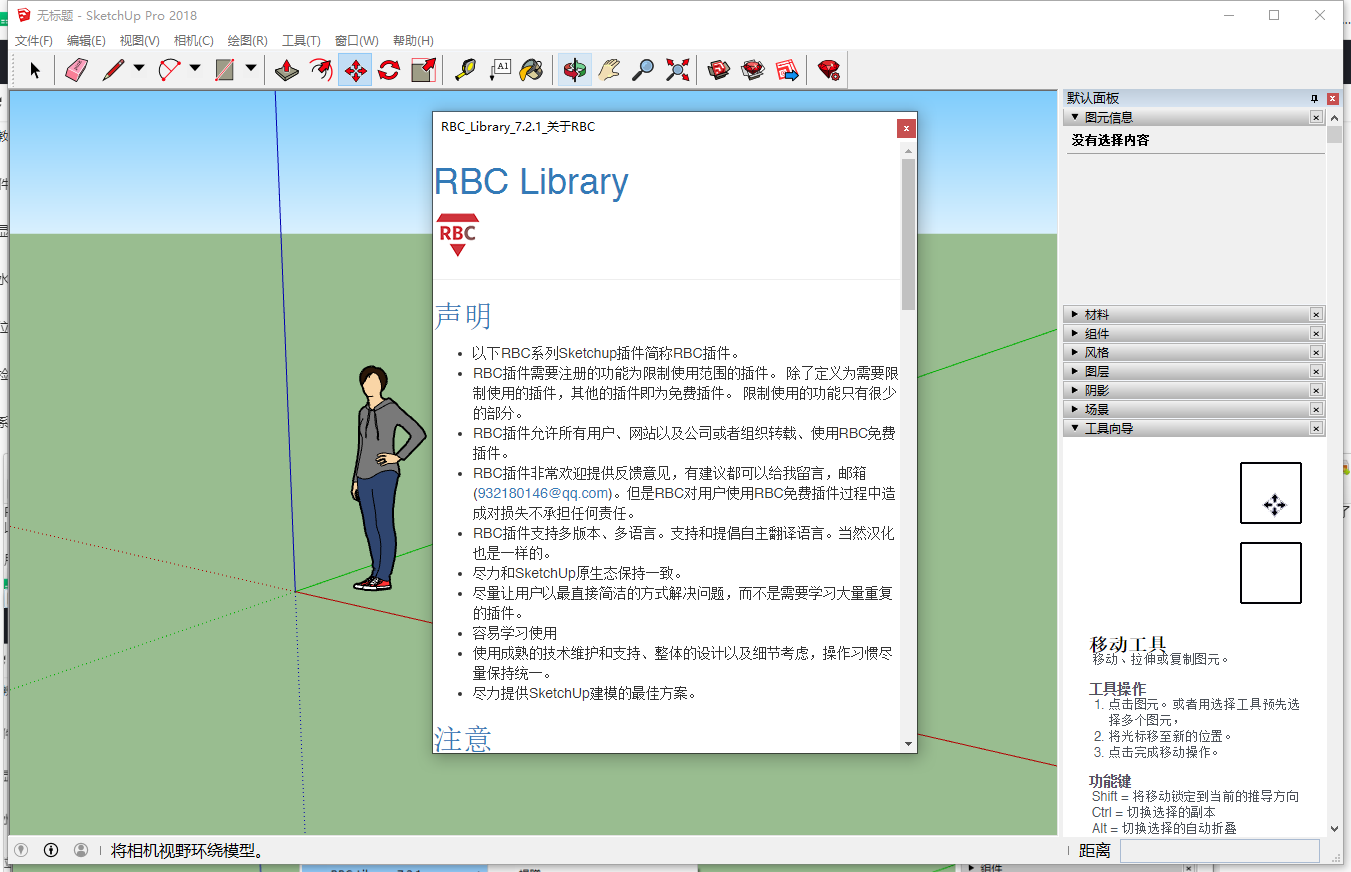Collapse the 工具向导 panel
This screenshot has height=872, width=1351.
[x=1074, y=428]
